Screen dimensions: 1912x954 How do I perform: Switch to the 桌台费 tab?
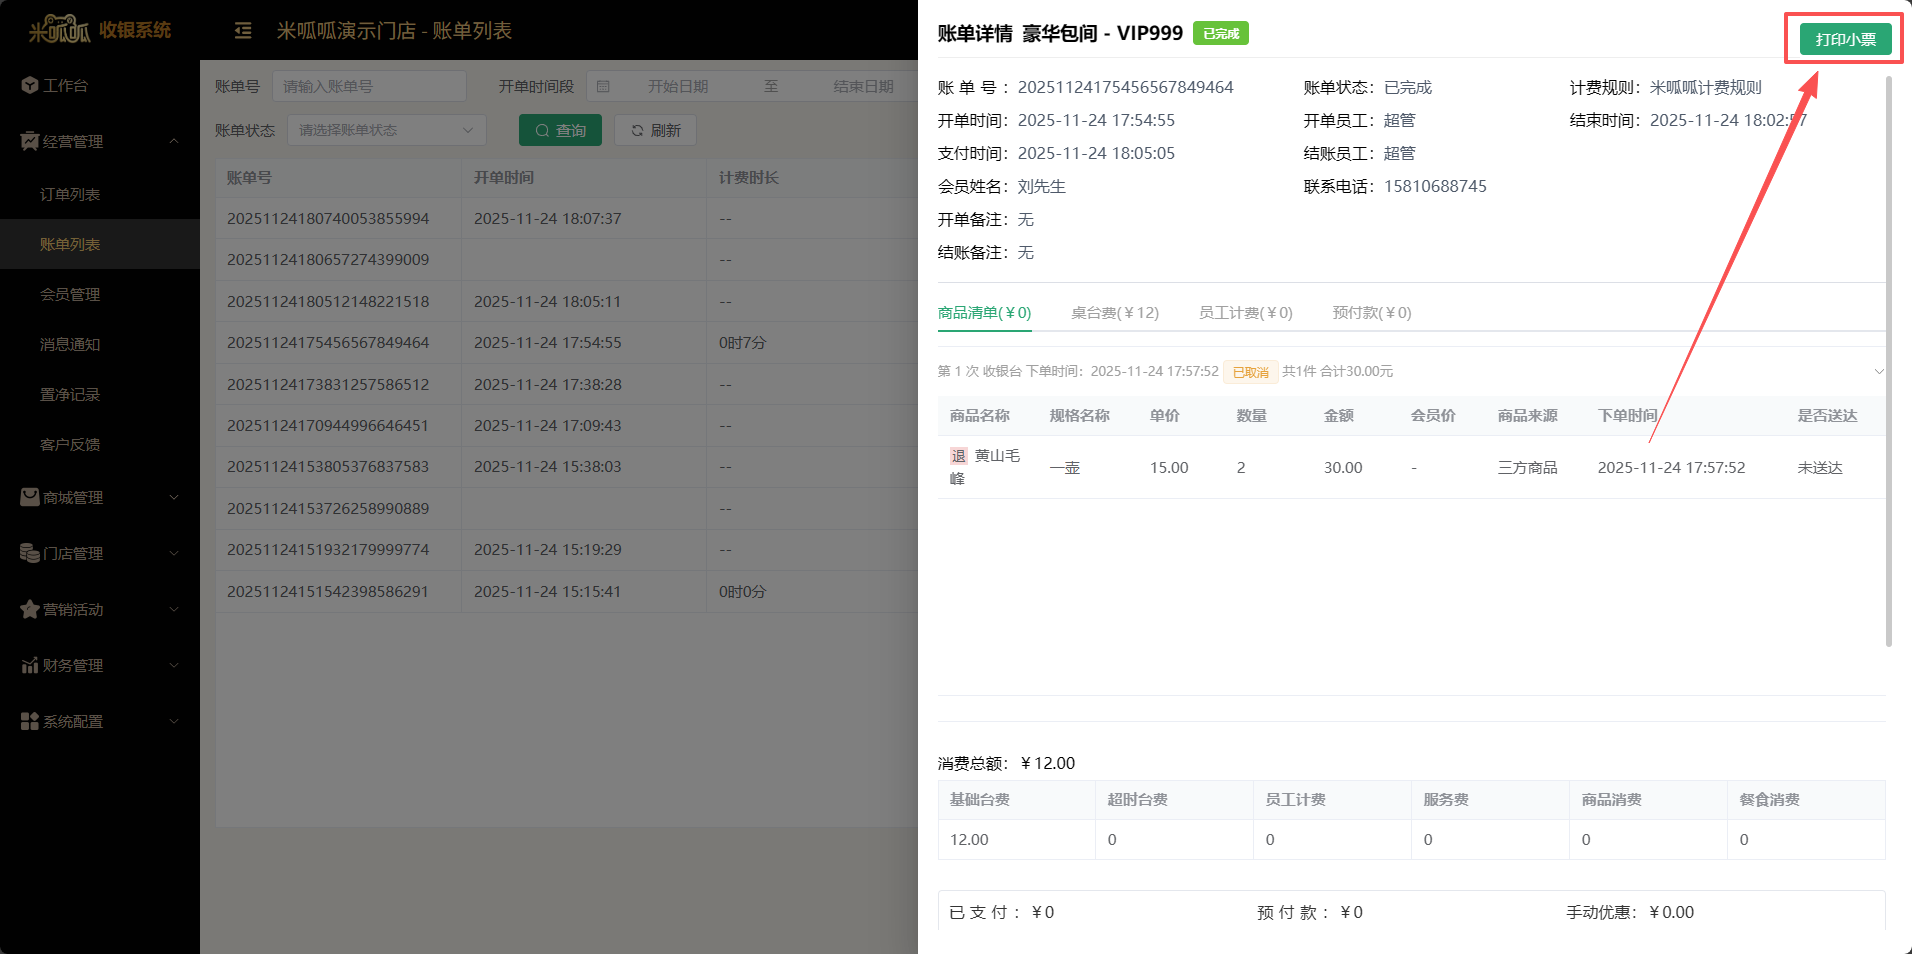[x=1114, y=313]
